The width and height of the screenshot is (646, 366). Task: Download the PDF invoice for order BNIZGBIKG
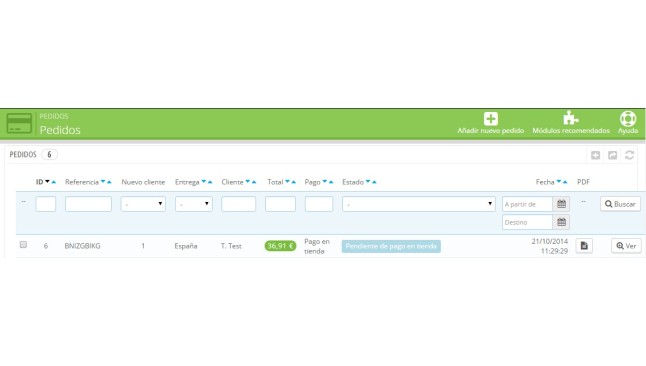pyautogui.click(x=584, y=246)
